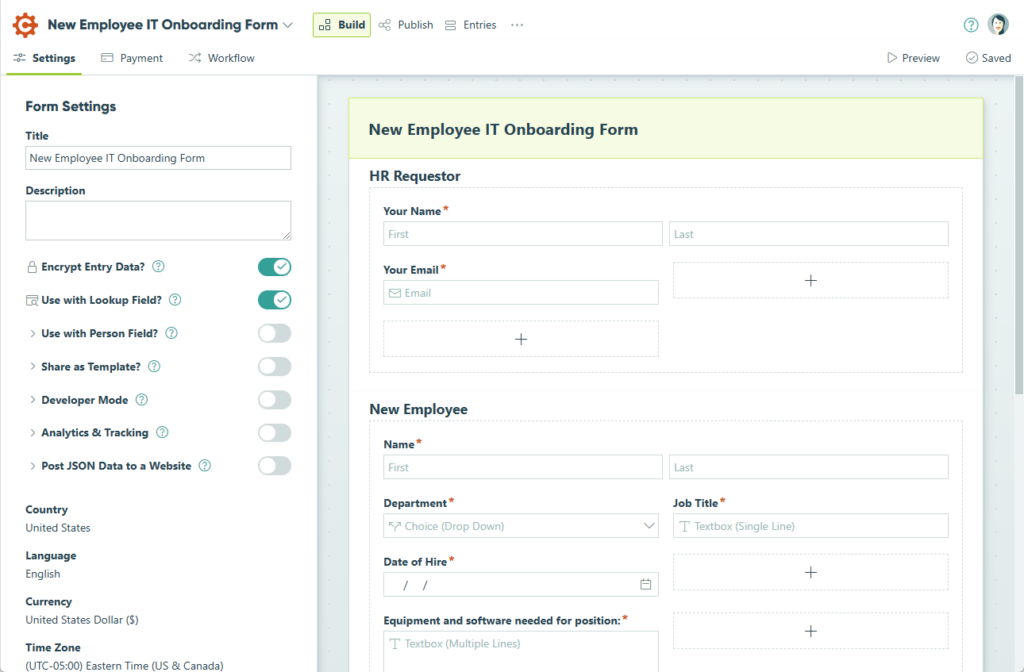Select the New Employee Name First field

coord(522,467)
